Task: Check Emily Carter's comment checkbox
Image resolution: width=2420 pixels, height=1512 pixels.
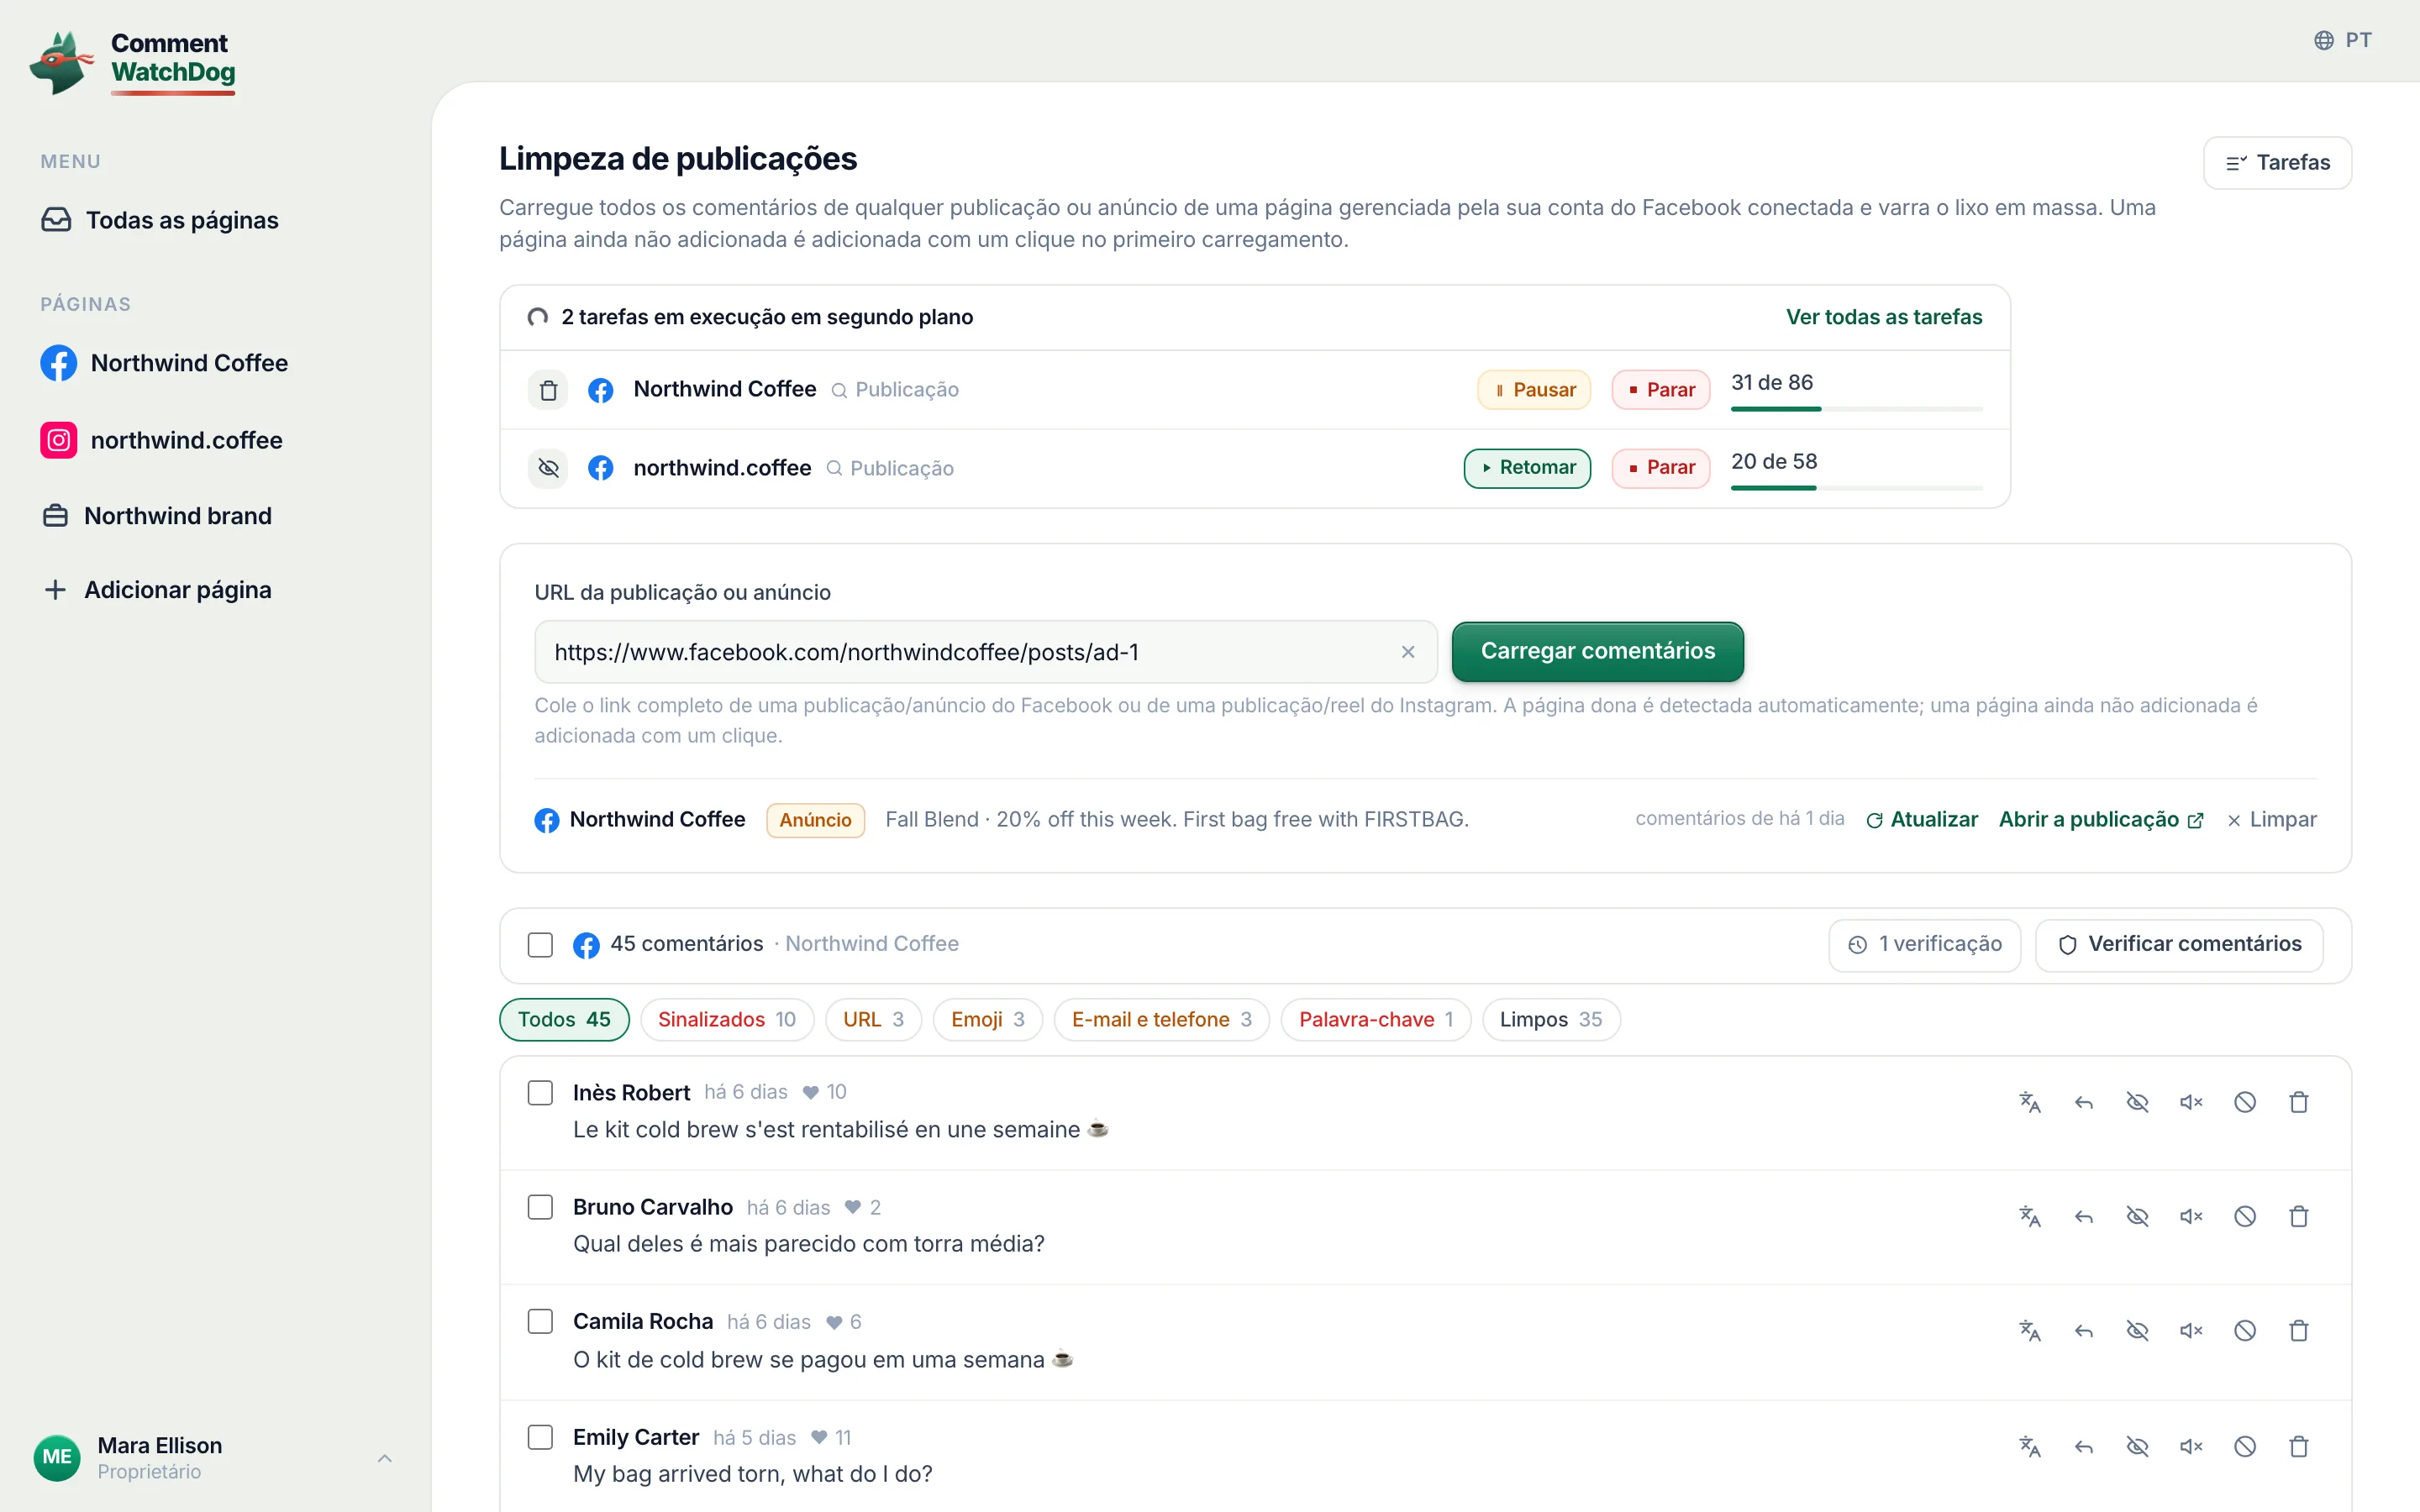Action: [x=540, y=1437]
